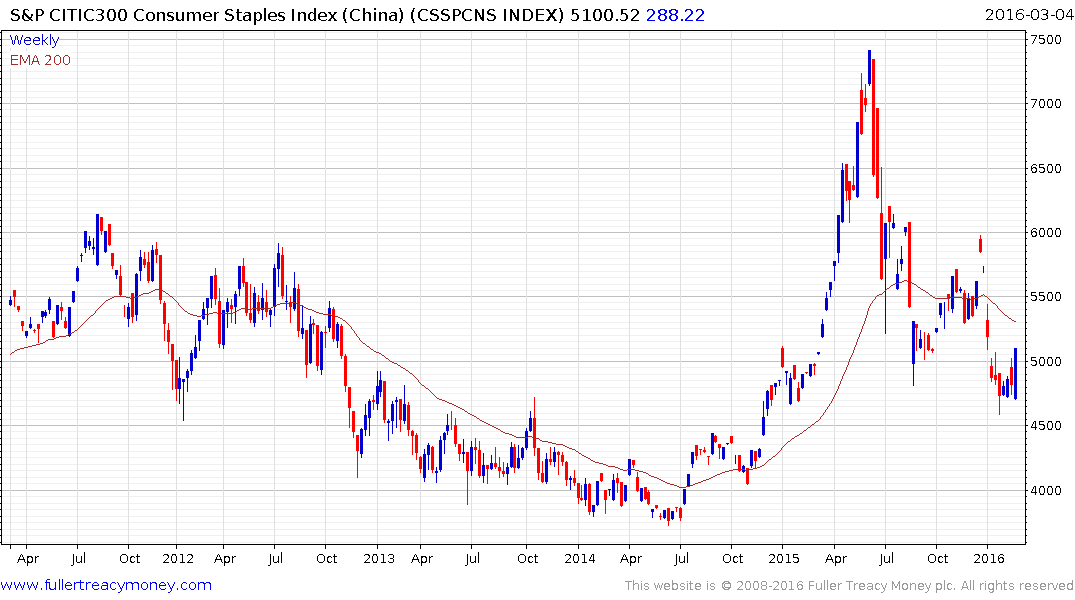Click the date 2016-03-04
The width and height of the screenshot is (1075, 600).
[x=1028, y=14]
